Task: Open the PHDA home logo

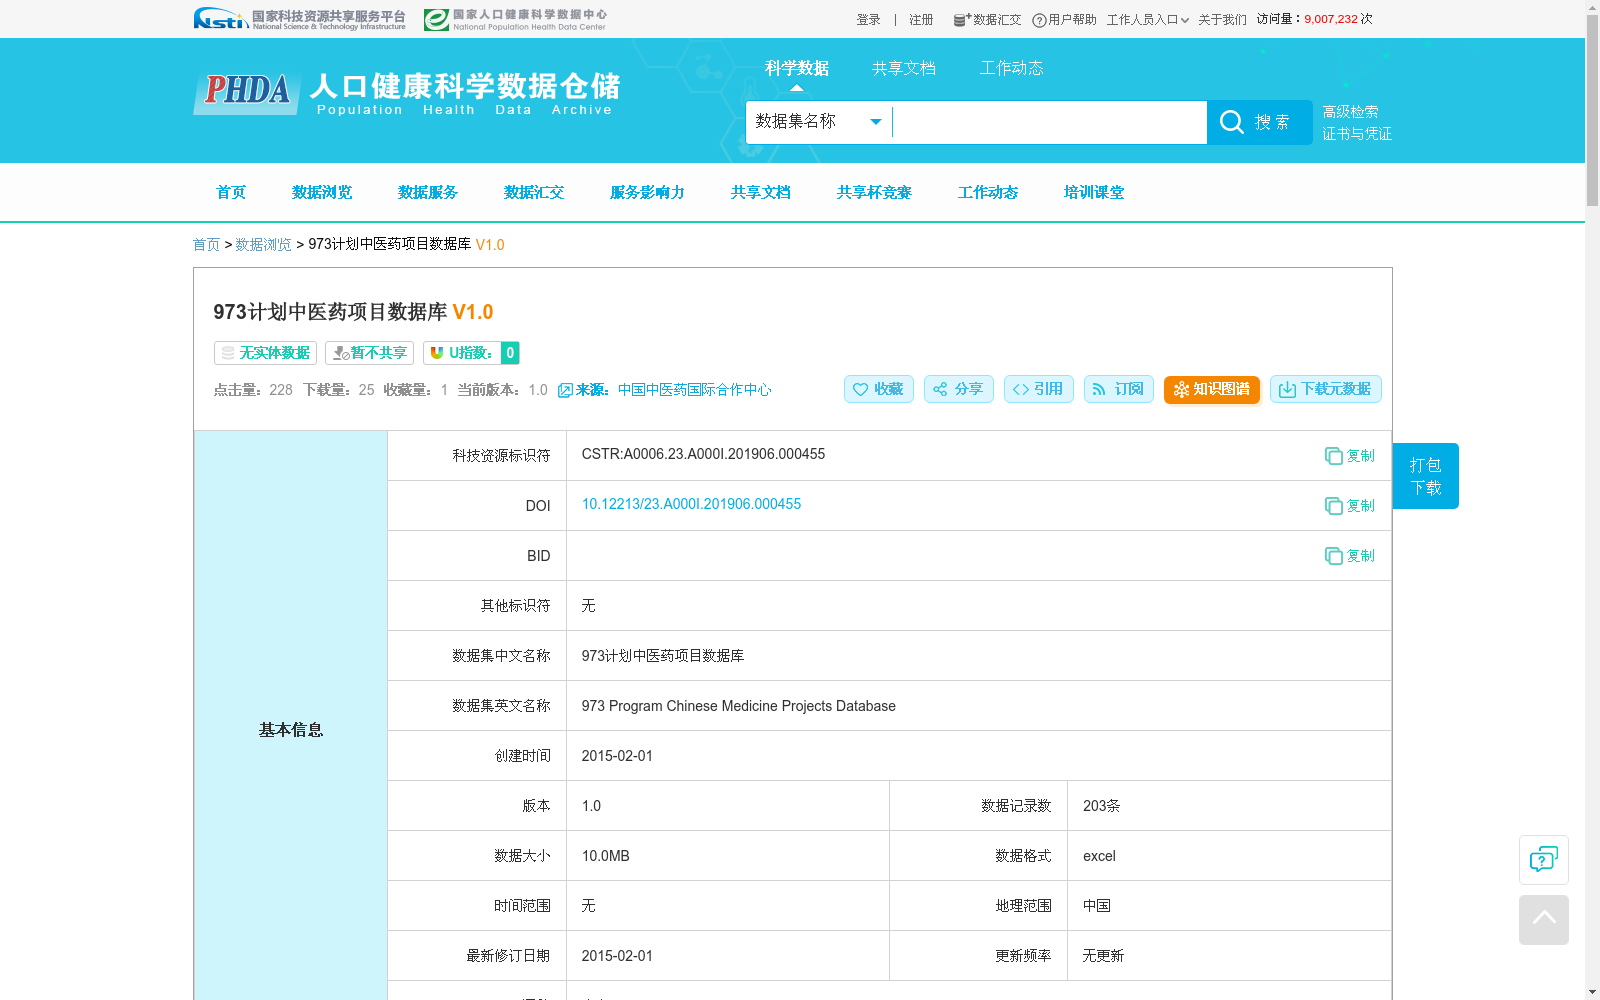Action: click(x=407, y=93)
